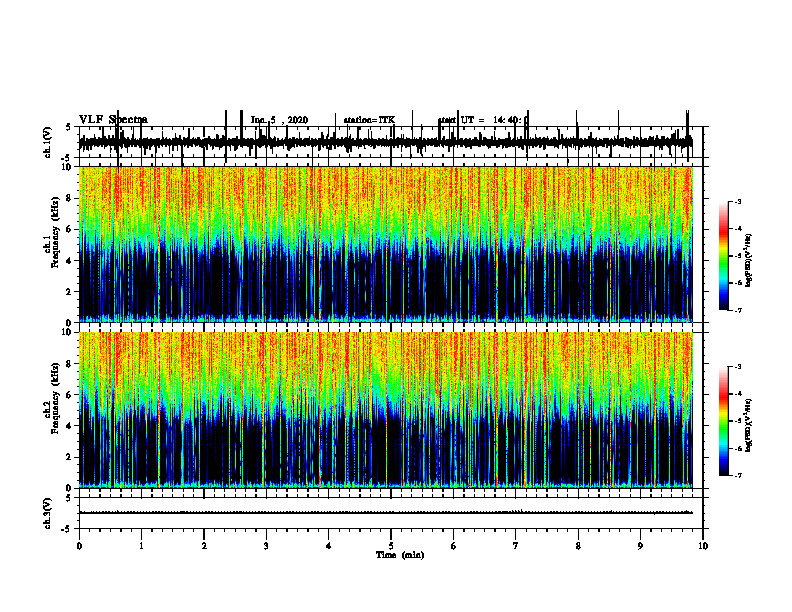Click the "VLF Spectra" title text

click(x=113, y=120)
